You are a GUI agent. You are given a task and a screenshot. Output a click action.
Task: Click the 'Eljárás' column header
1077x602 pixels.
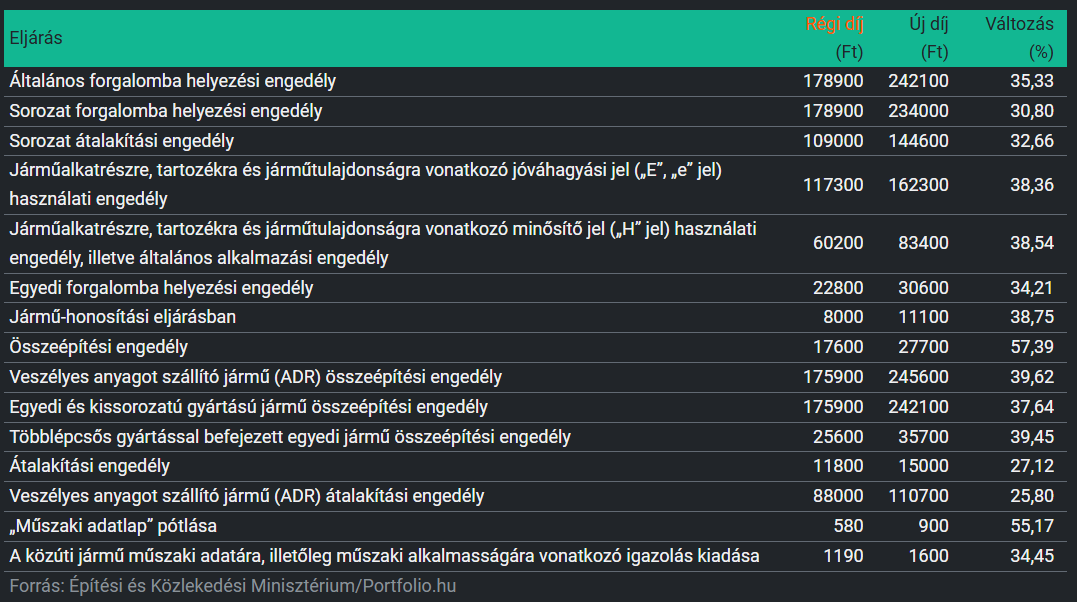36,38
